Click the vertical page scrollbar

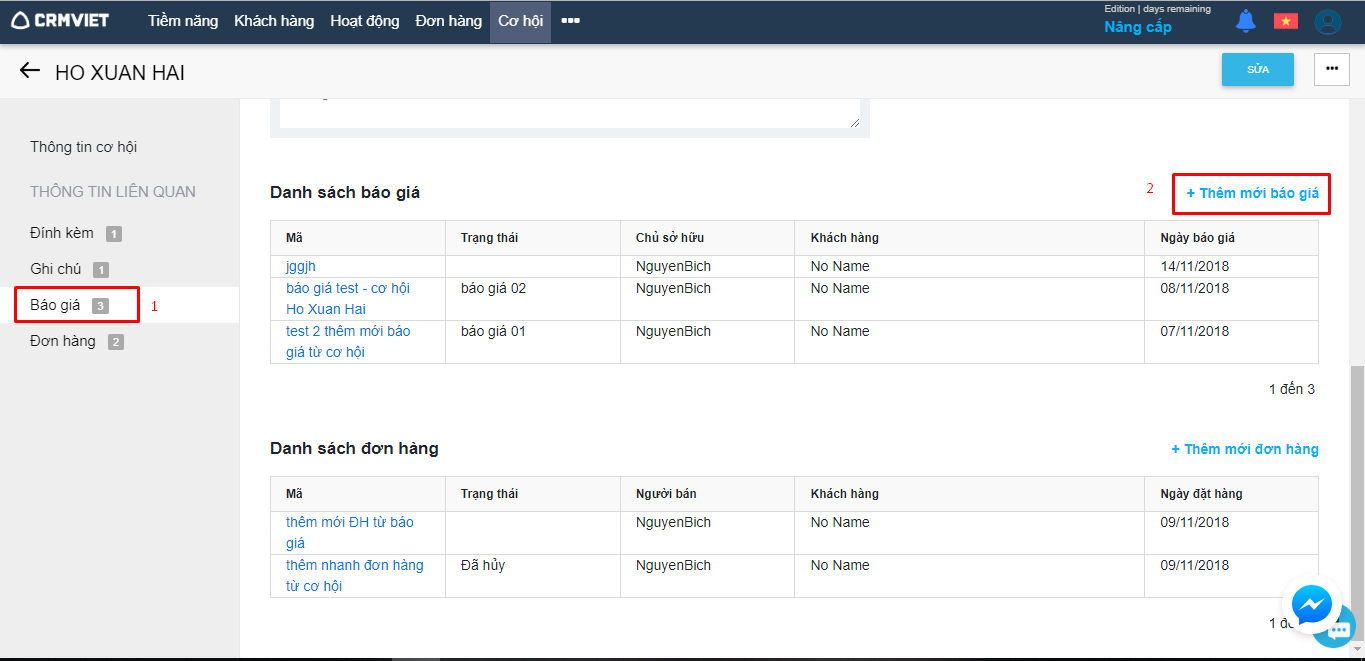click(x=1357, y=480)
